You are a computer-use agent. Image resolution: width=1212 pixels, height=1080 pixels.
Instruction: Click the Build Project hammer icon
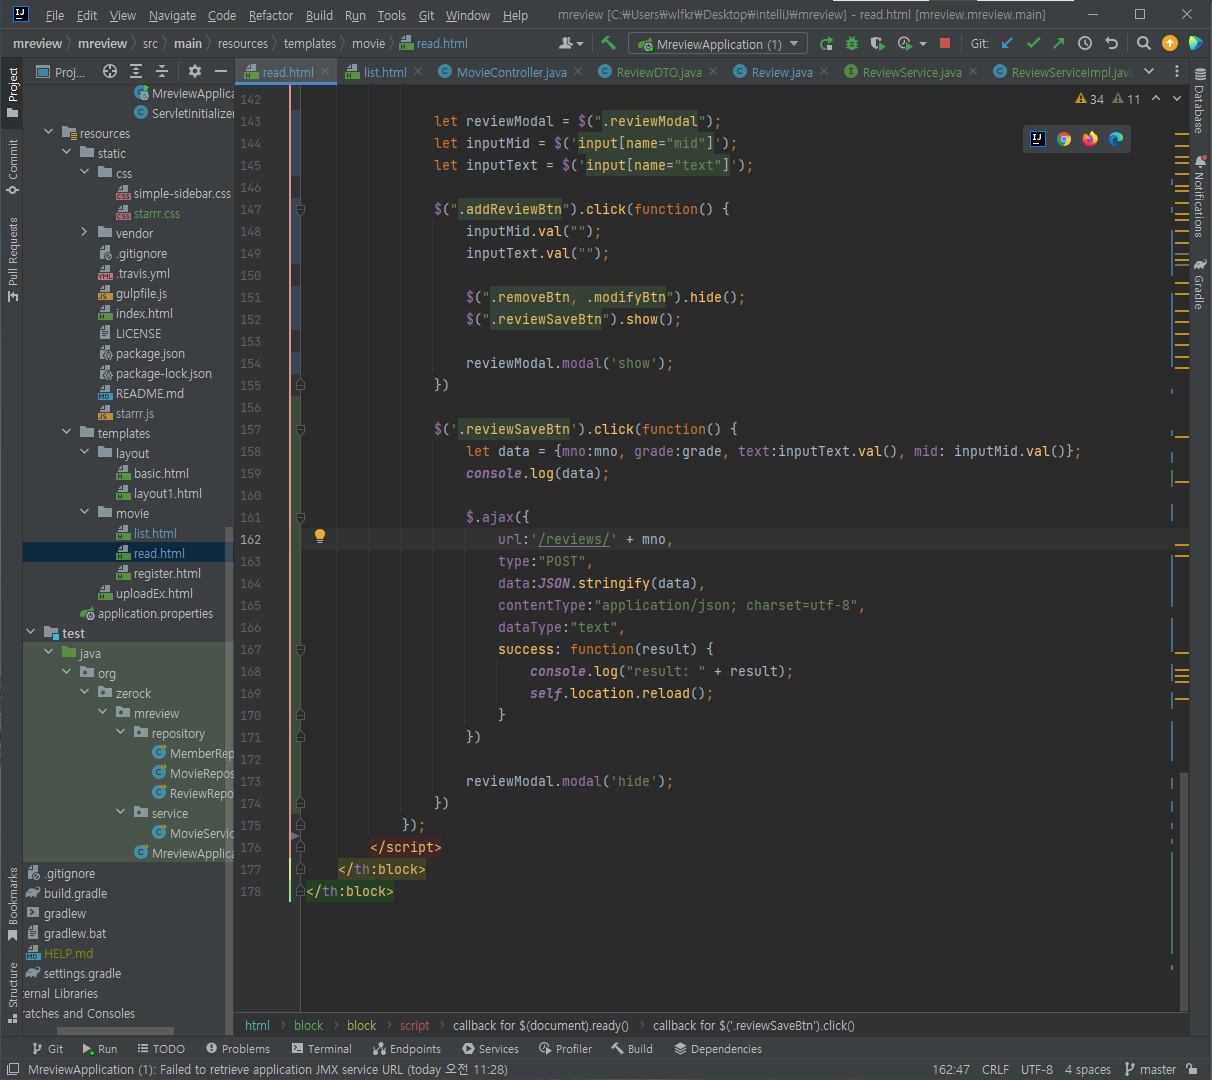tap(608, 43)
